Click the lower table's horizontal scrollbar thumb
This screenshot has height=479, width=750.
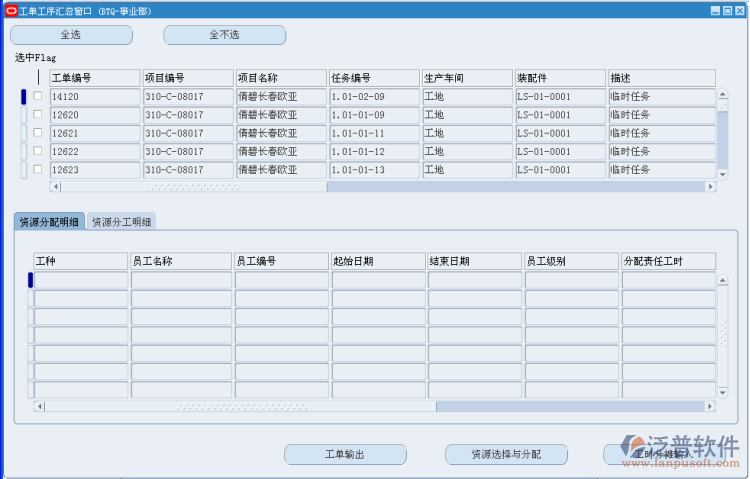240,406
